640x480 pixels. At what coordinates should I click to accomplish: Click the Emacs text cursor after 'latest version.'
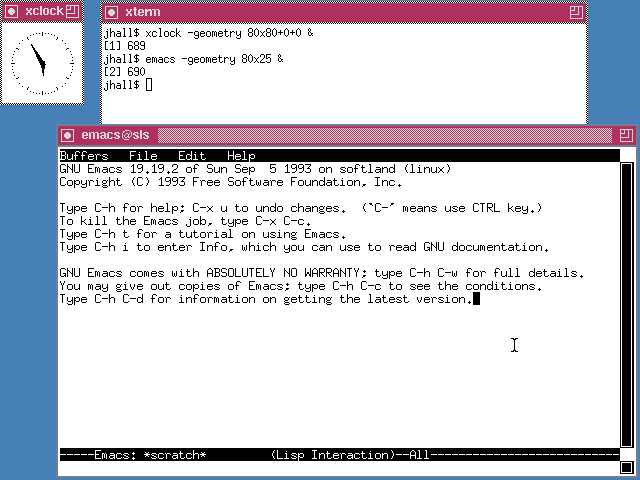point(477,299)
